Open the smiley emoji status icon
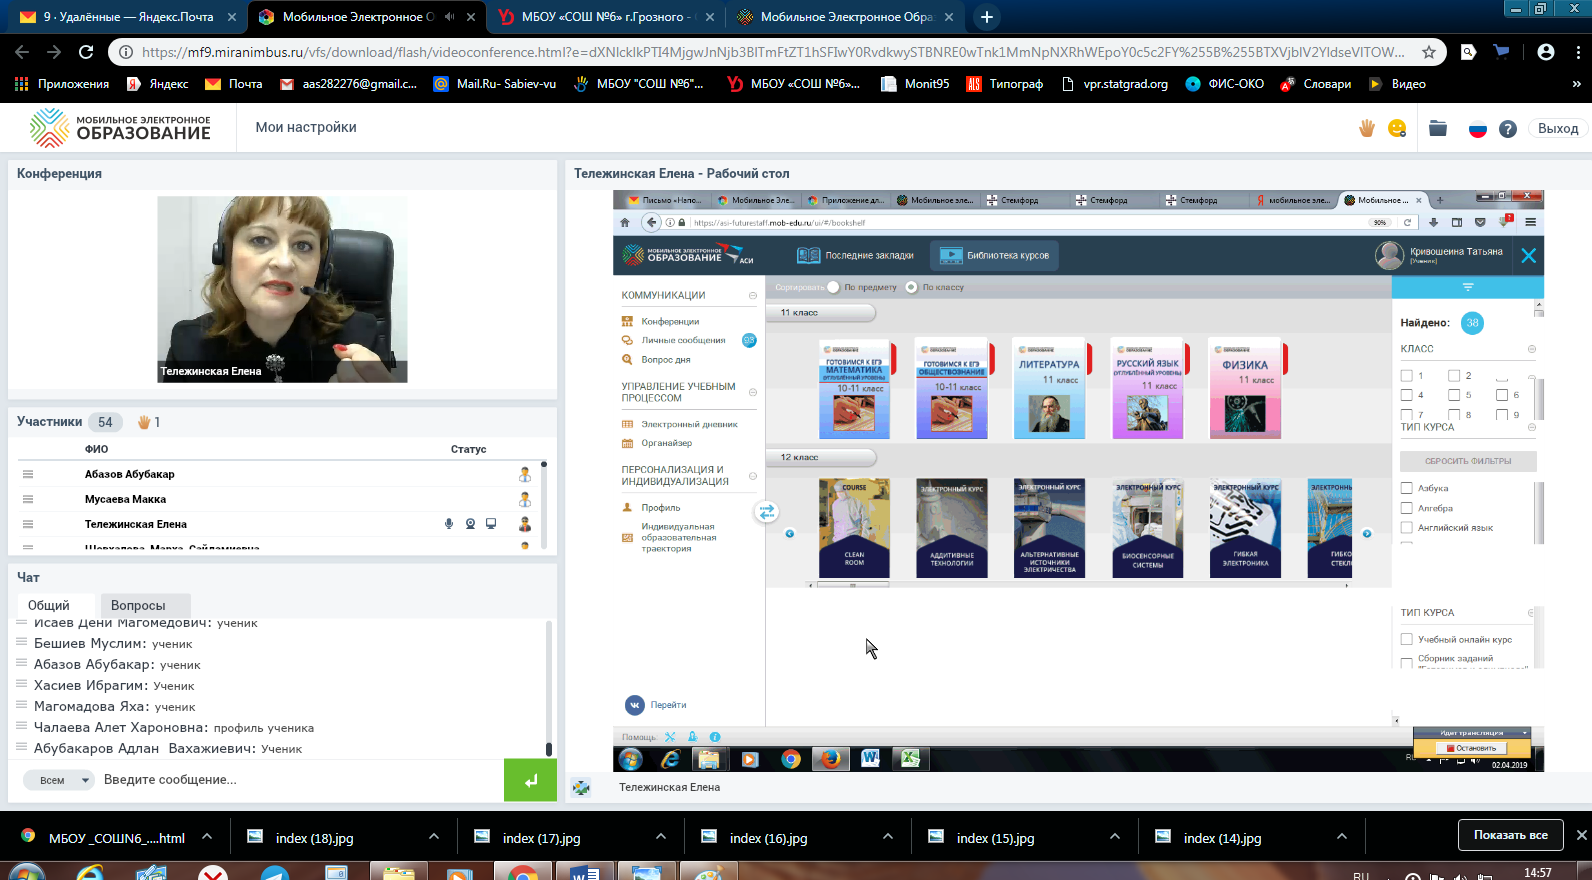Viewport: 1592px width, 880px height. point(1397,128)
